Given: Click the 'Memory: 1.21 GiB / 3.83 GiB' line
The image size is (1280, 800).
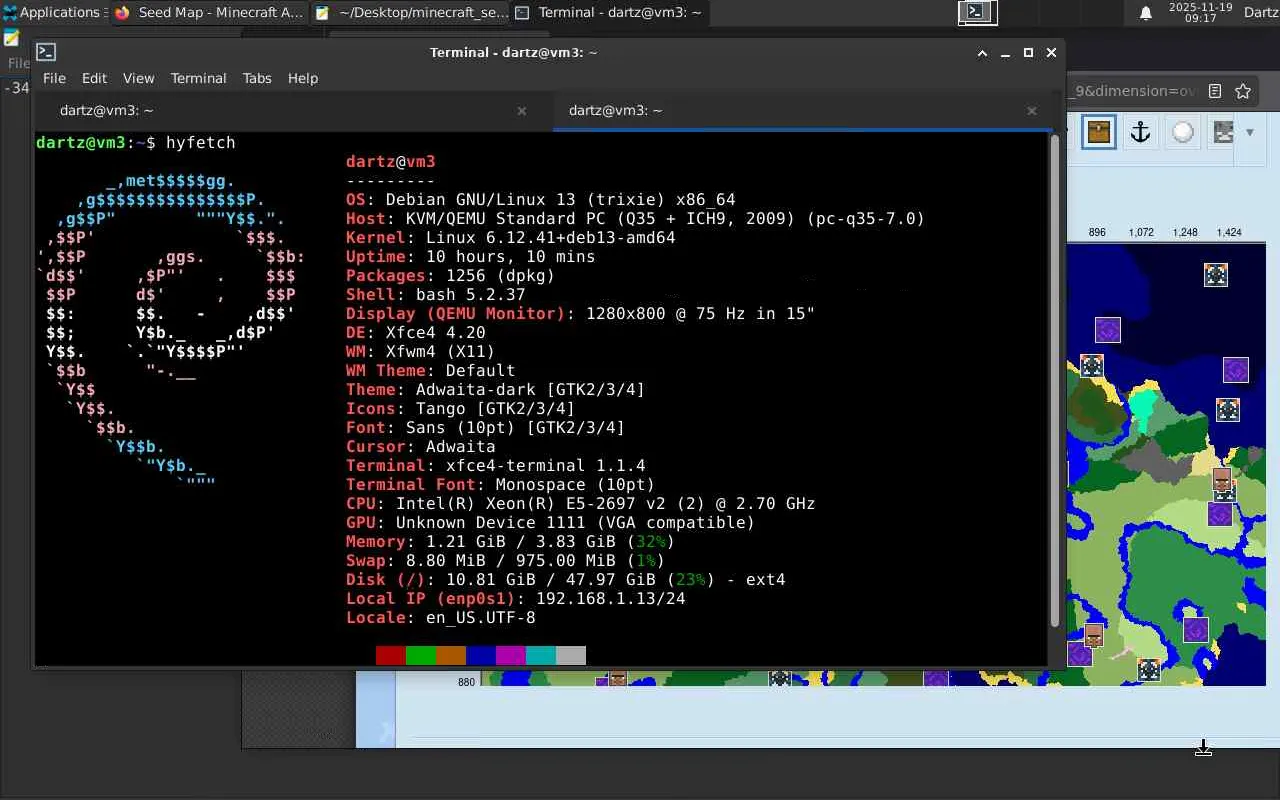Looking at the screenshot, I should tap(510, 542).
